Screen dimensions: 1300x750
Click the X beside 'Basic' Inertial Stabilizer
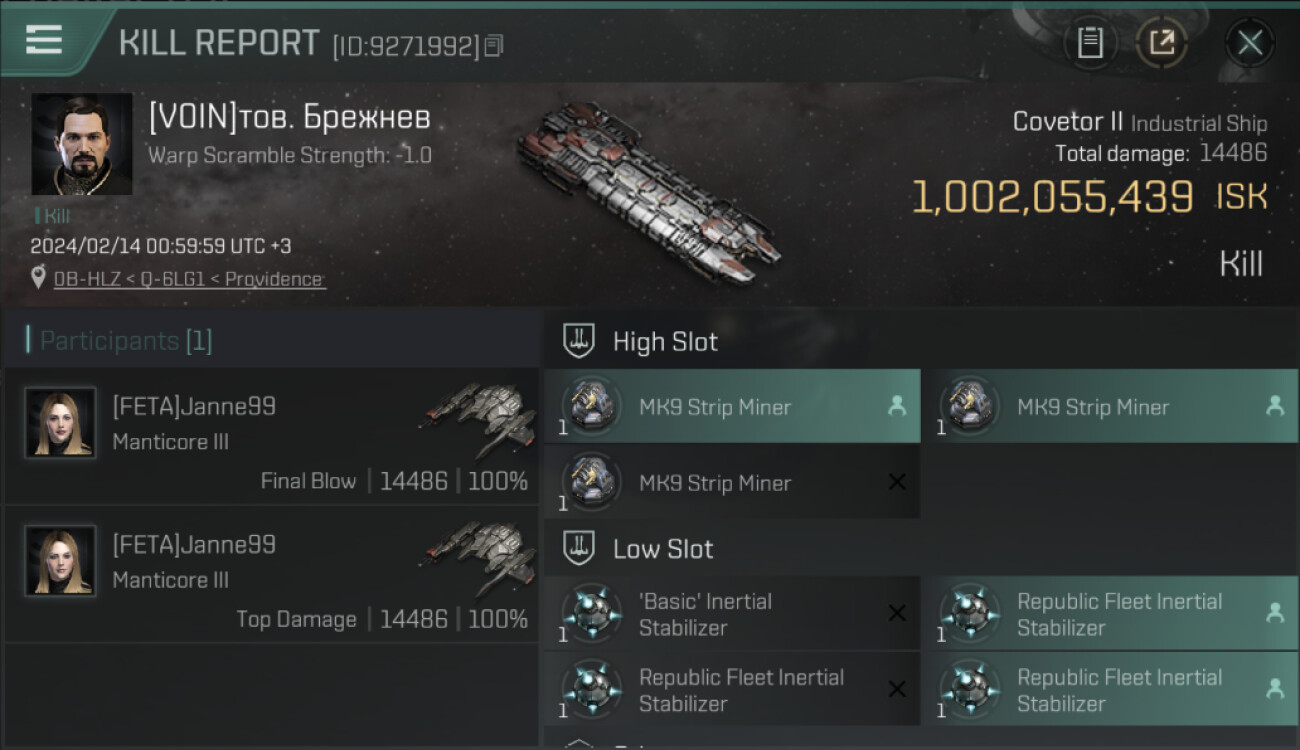(897, 613)
